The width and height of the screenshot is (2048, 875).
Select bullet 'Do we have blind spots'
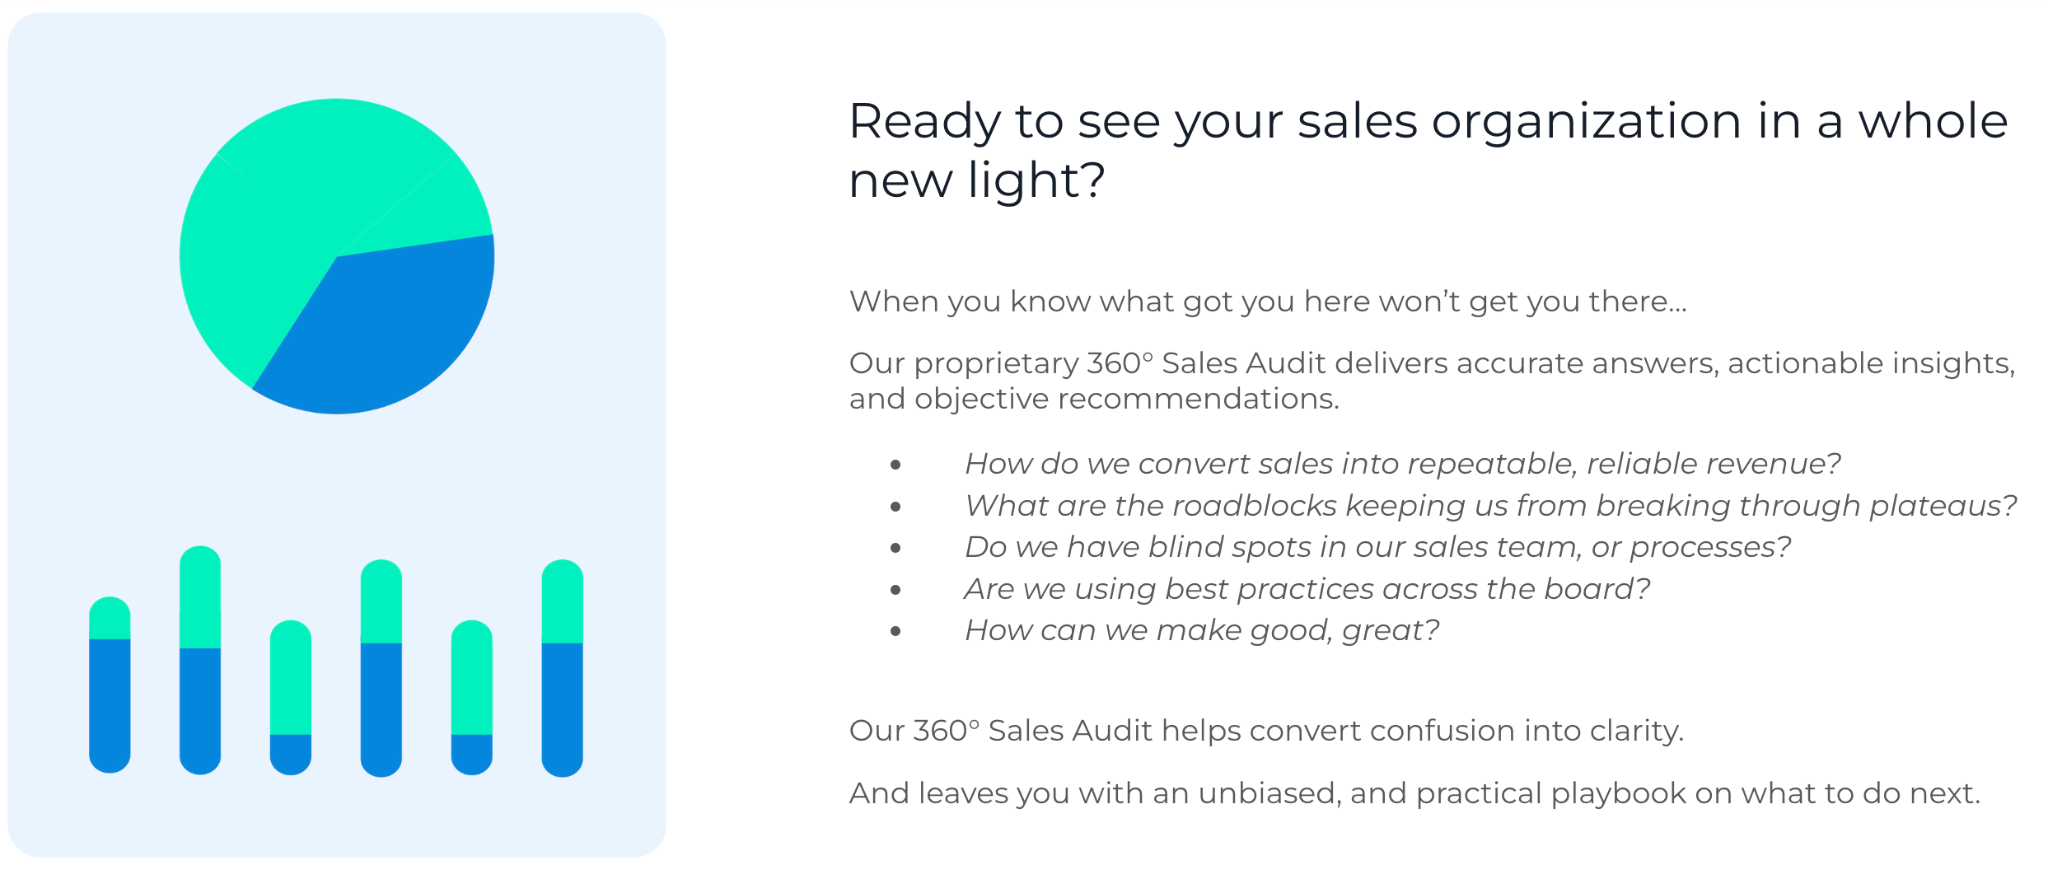[x=1377, y=547]
